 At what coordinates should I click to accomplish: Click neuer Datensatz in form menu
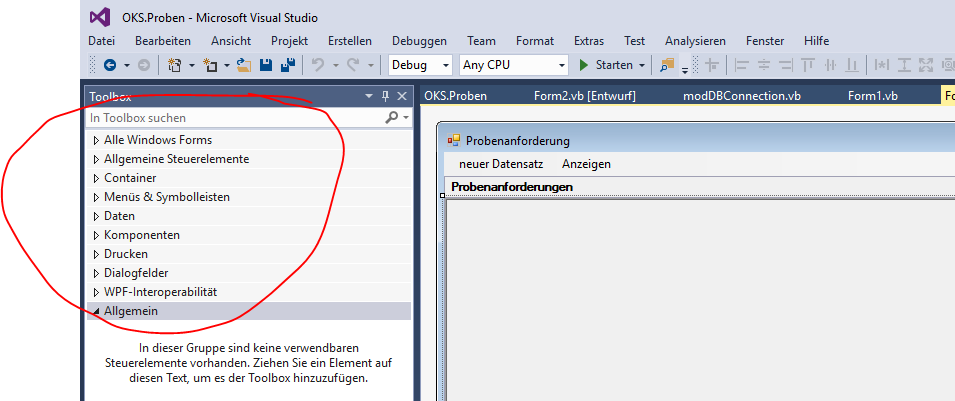pyautogui.click(x=501, y=164)
